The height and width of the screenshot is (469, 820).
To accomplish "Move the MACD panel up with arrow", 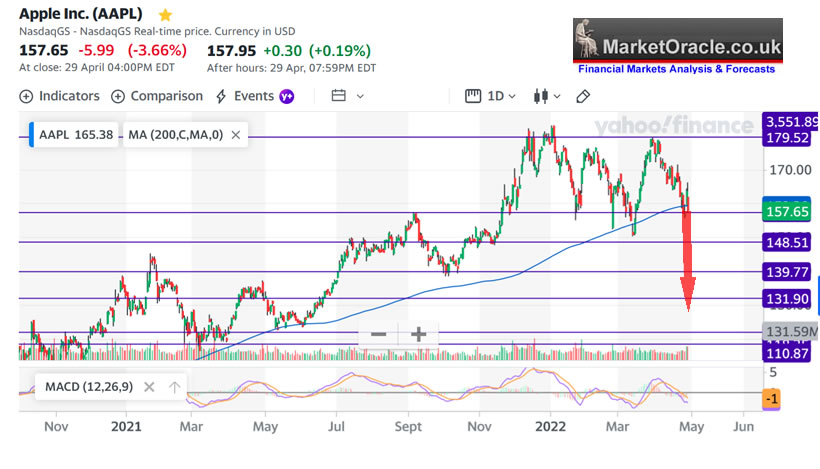I will point(174,387).
